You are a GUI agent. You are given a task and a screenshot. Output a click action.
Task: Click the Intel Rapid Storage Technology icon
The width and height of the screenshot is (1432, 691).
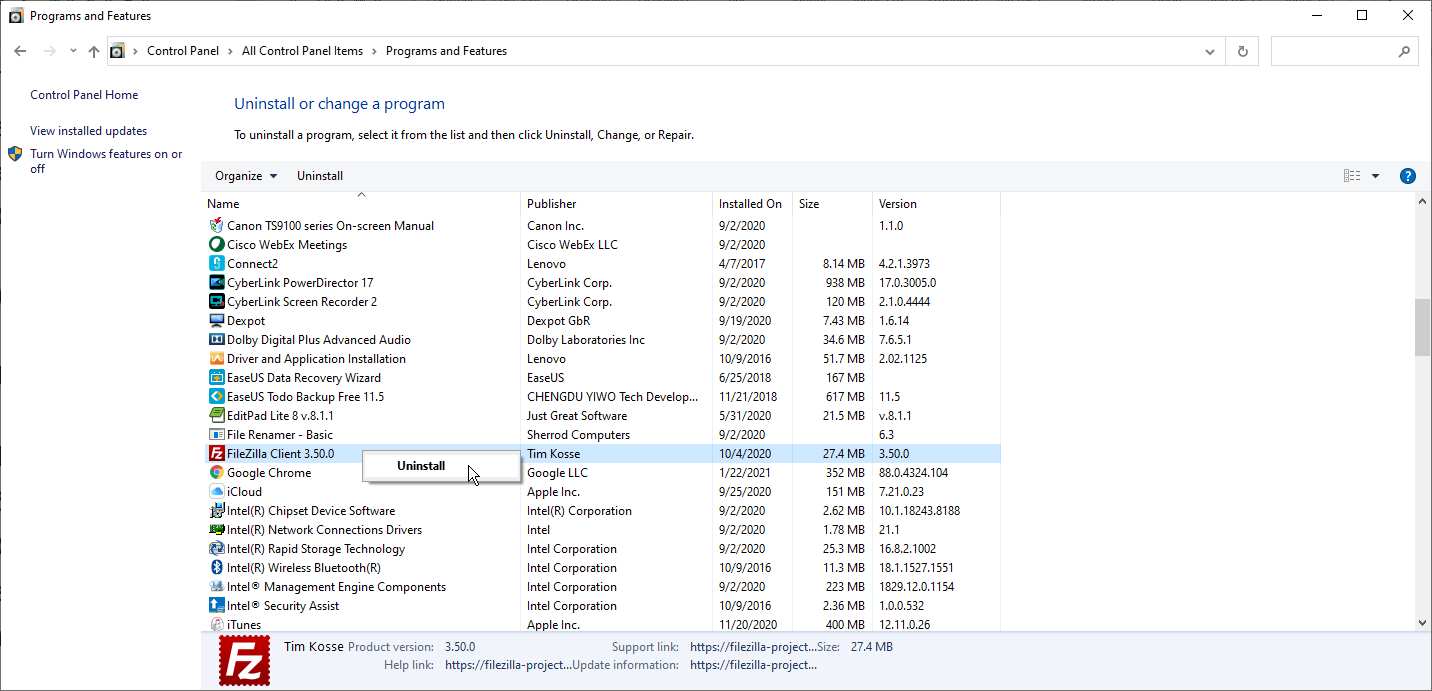216,549
